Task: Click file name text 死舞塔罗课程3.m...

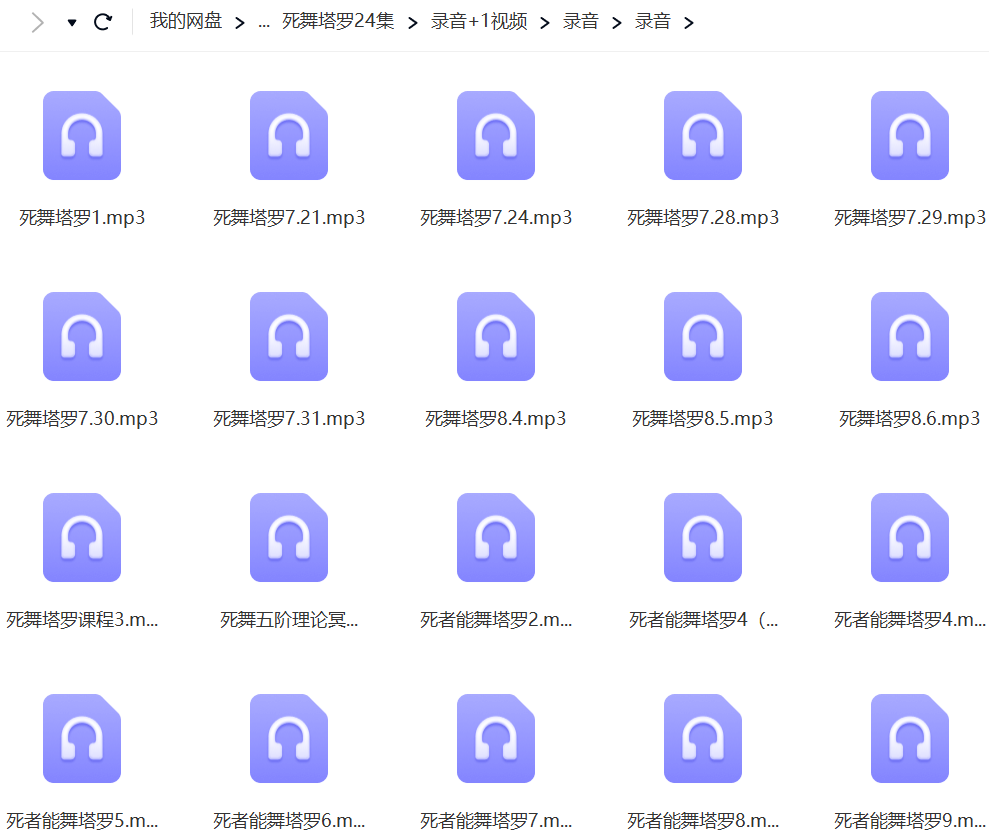Action: pyautogui.click(x=82, y=621)
